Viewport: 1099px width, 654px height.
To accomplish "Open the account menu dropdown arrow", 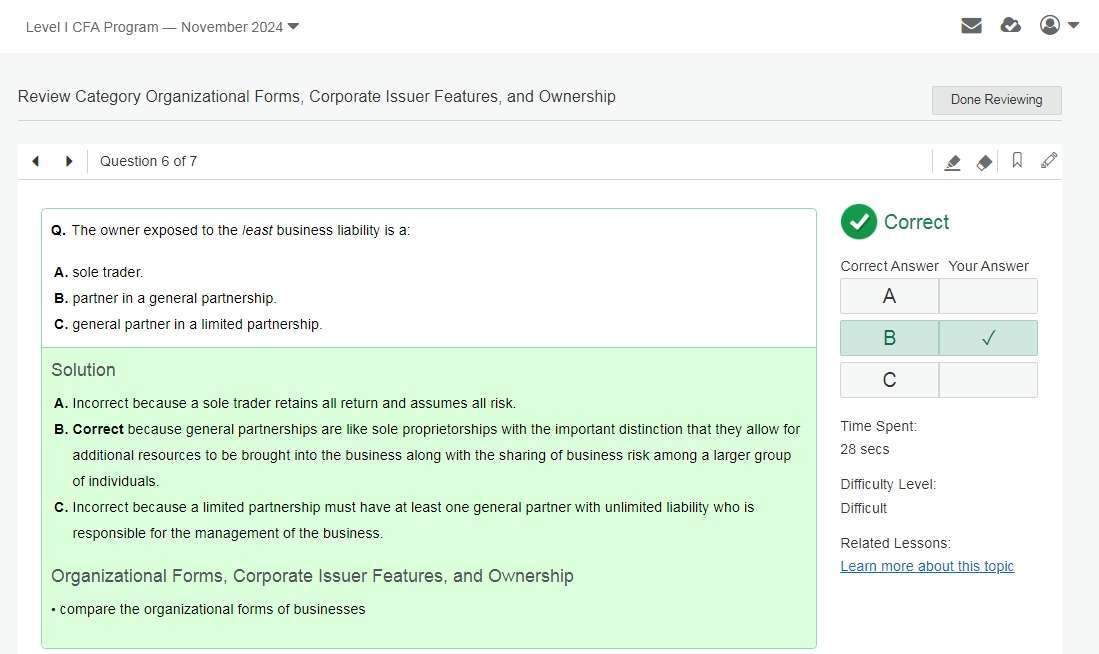I will tap(1074, 26).
